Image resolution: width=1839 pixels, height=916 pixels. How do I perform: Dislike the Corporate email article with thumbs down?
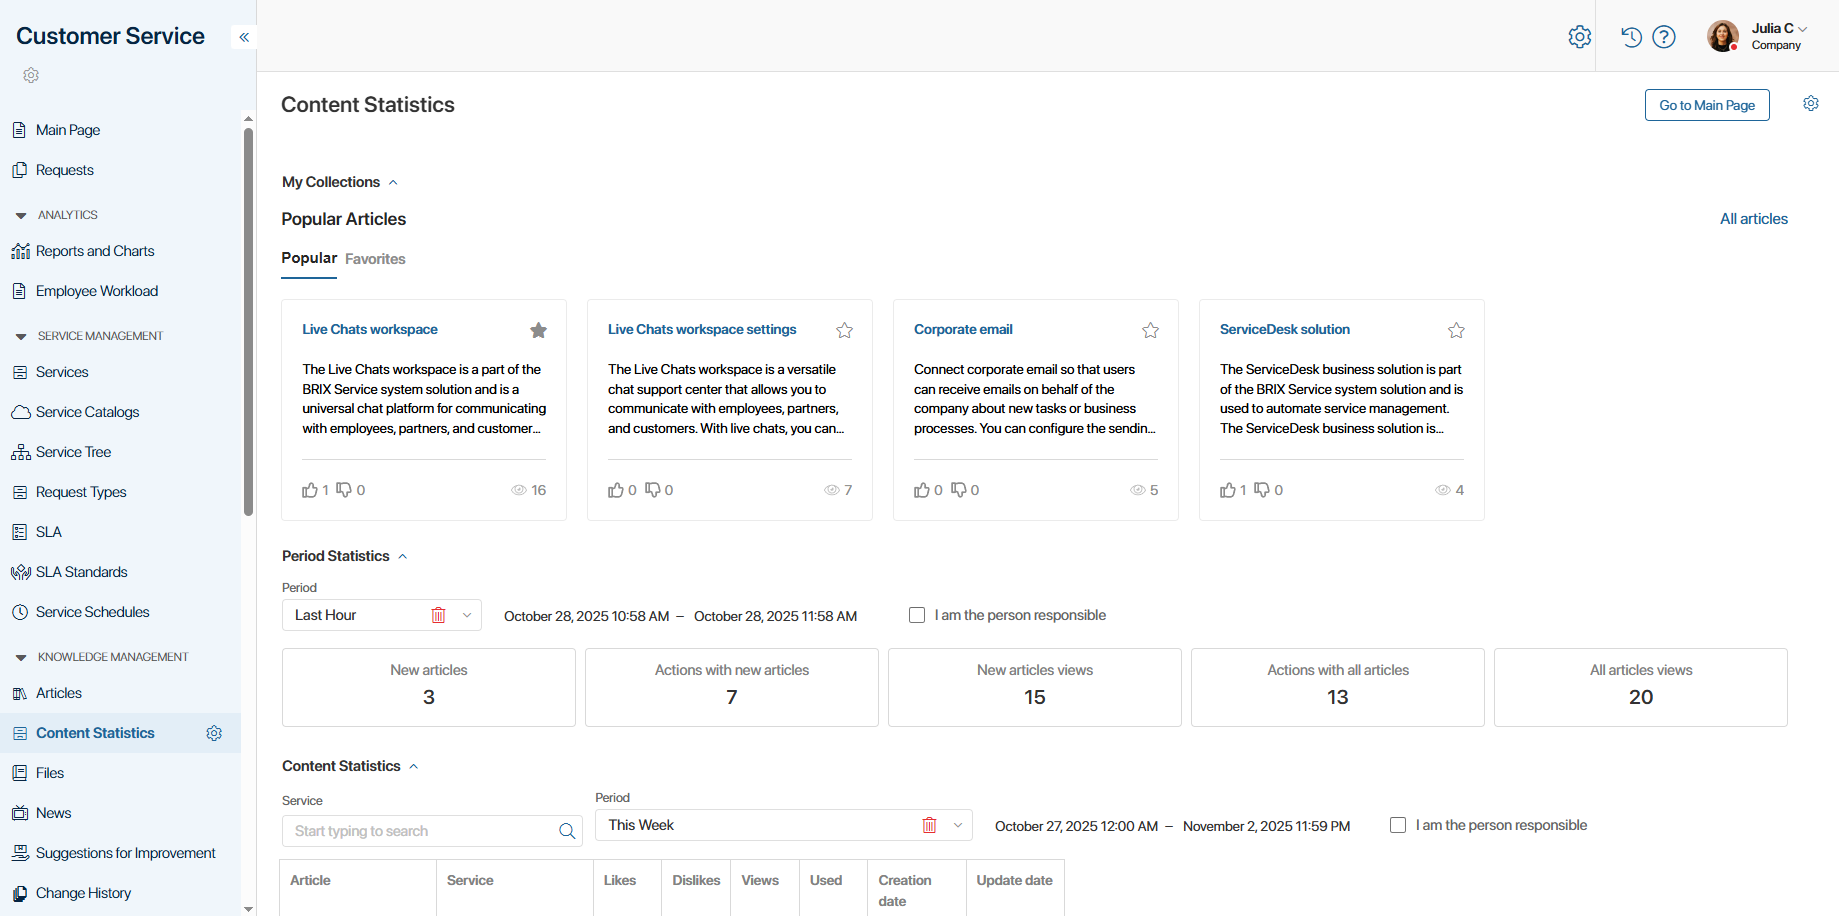(x=958, y=490)
